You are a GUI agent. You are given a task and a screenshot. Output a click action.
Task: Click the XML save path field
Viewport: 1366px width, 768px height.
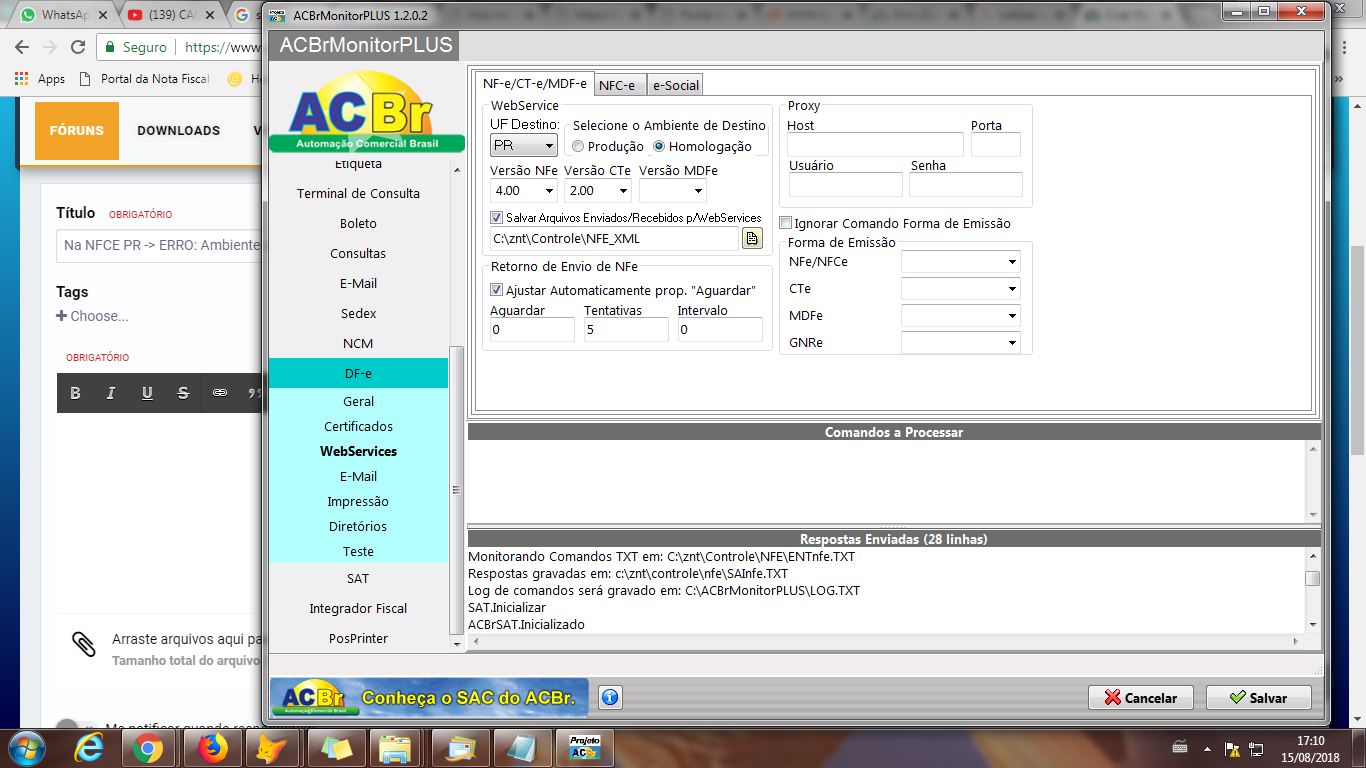point(614,239)
